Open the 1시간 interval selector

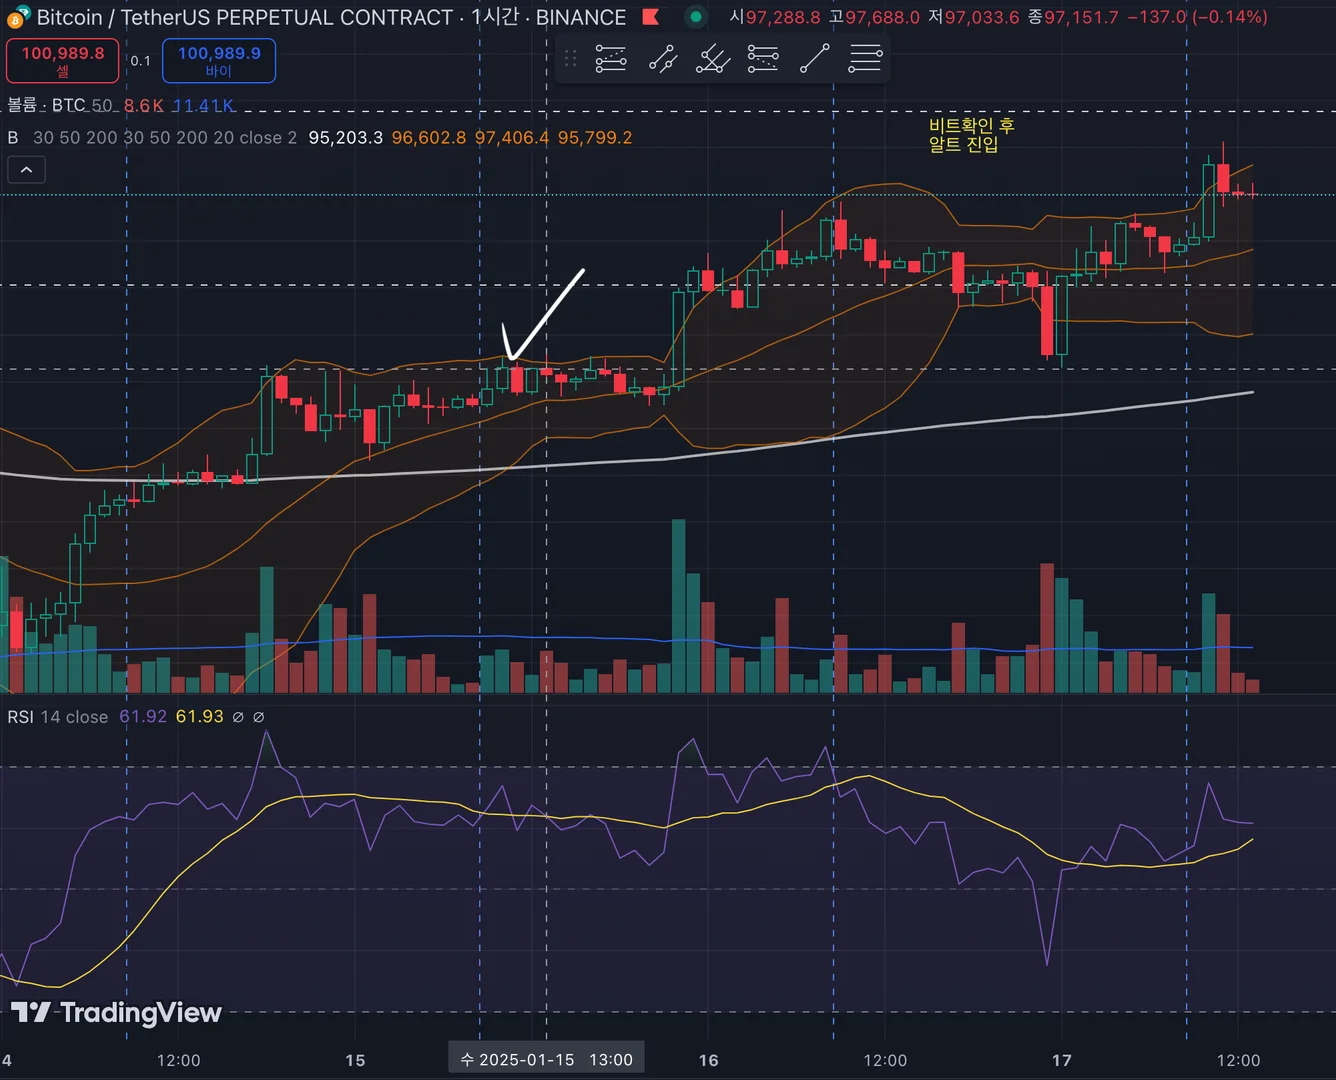pos(494,17)
